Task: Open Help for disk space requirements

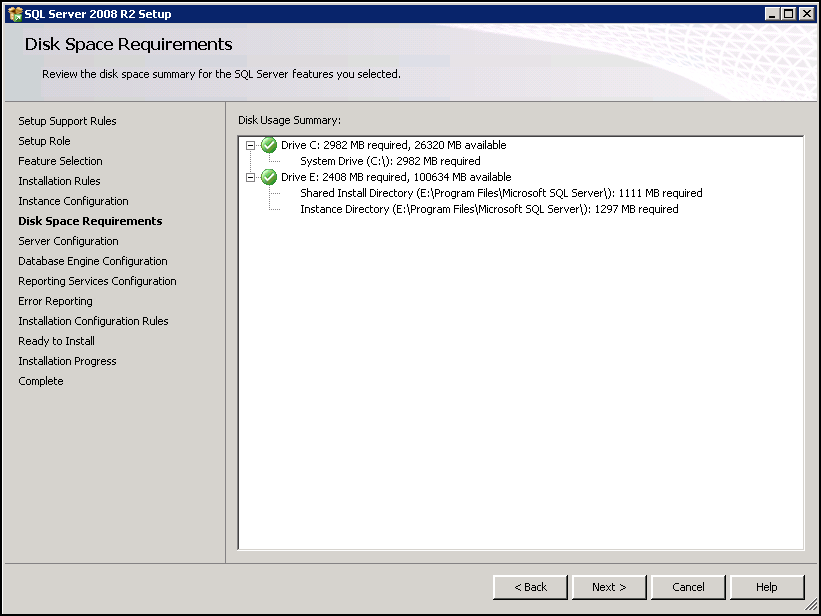Action: 766,587
